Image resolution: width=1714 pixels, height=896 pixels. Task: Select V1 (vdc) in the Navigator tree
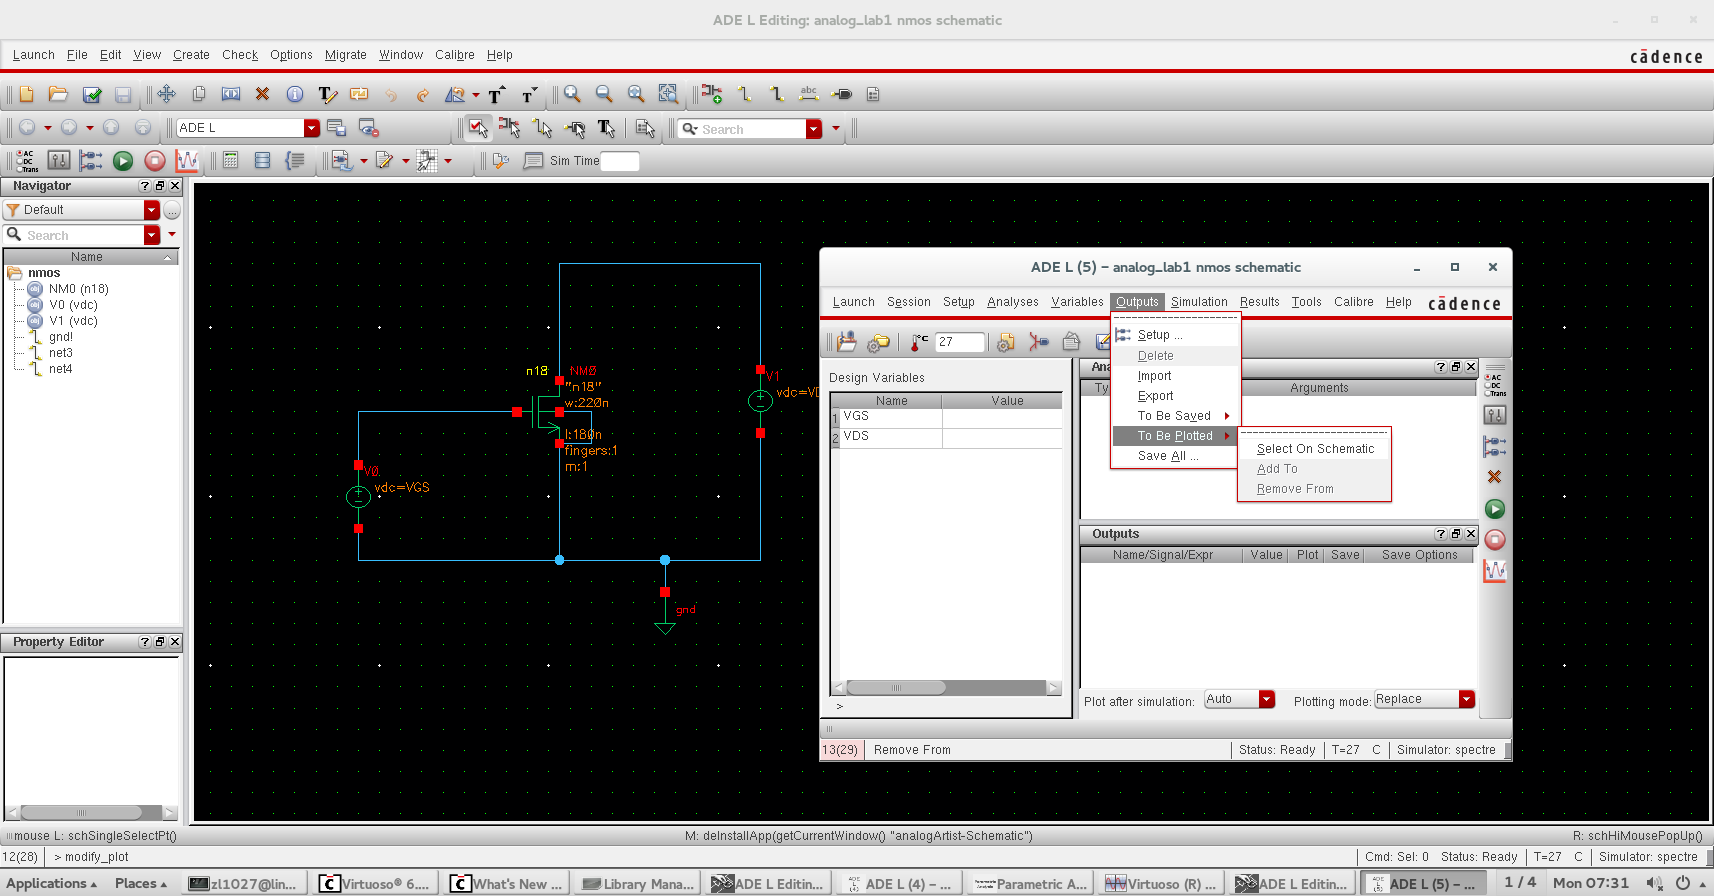[x=73, y=321]
